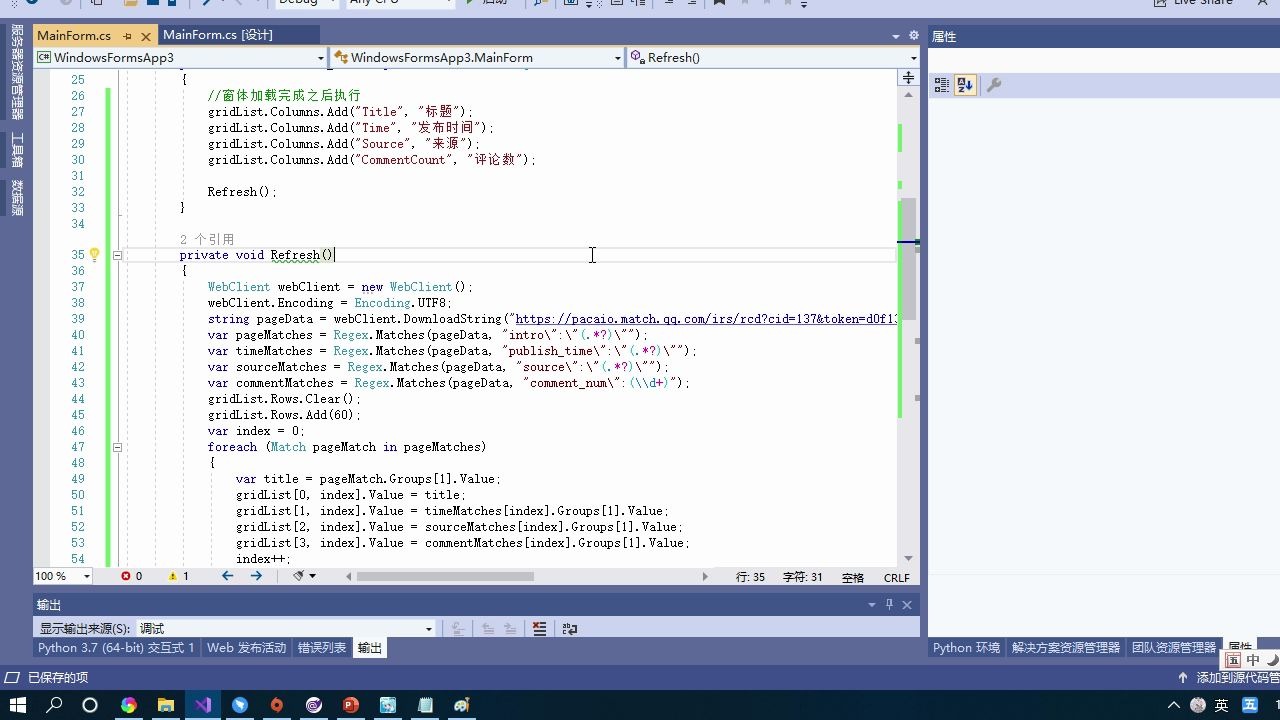Click the warning count indicator showing 1
Image resolution: width=1280 pixels, height=720 pixels.
click(x=179, y=576)
